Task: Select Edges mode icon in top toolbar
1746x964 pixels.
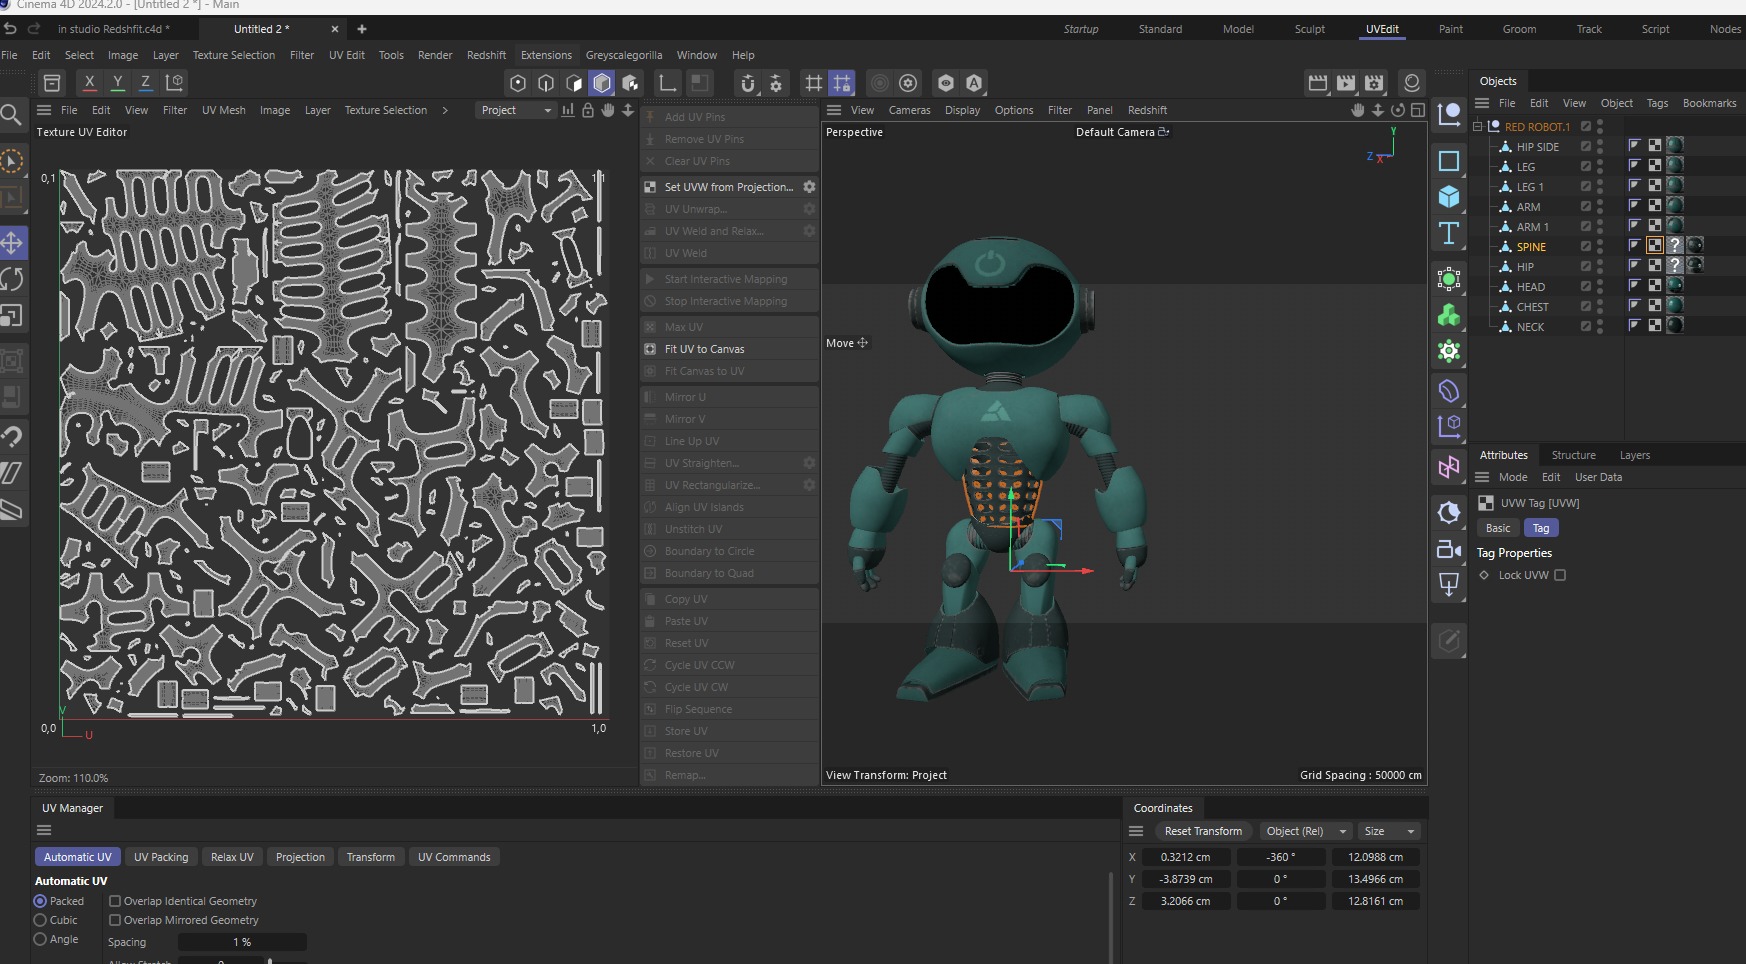Action: (x=546, y=83)
